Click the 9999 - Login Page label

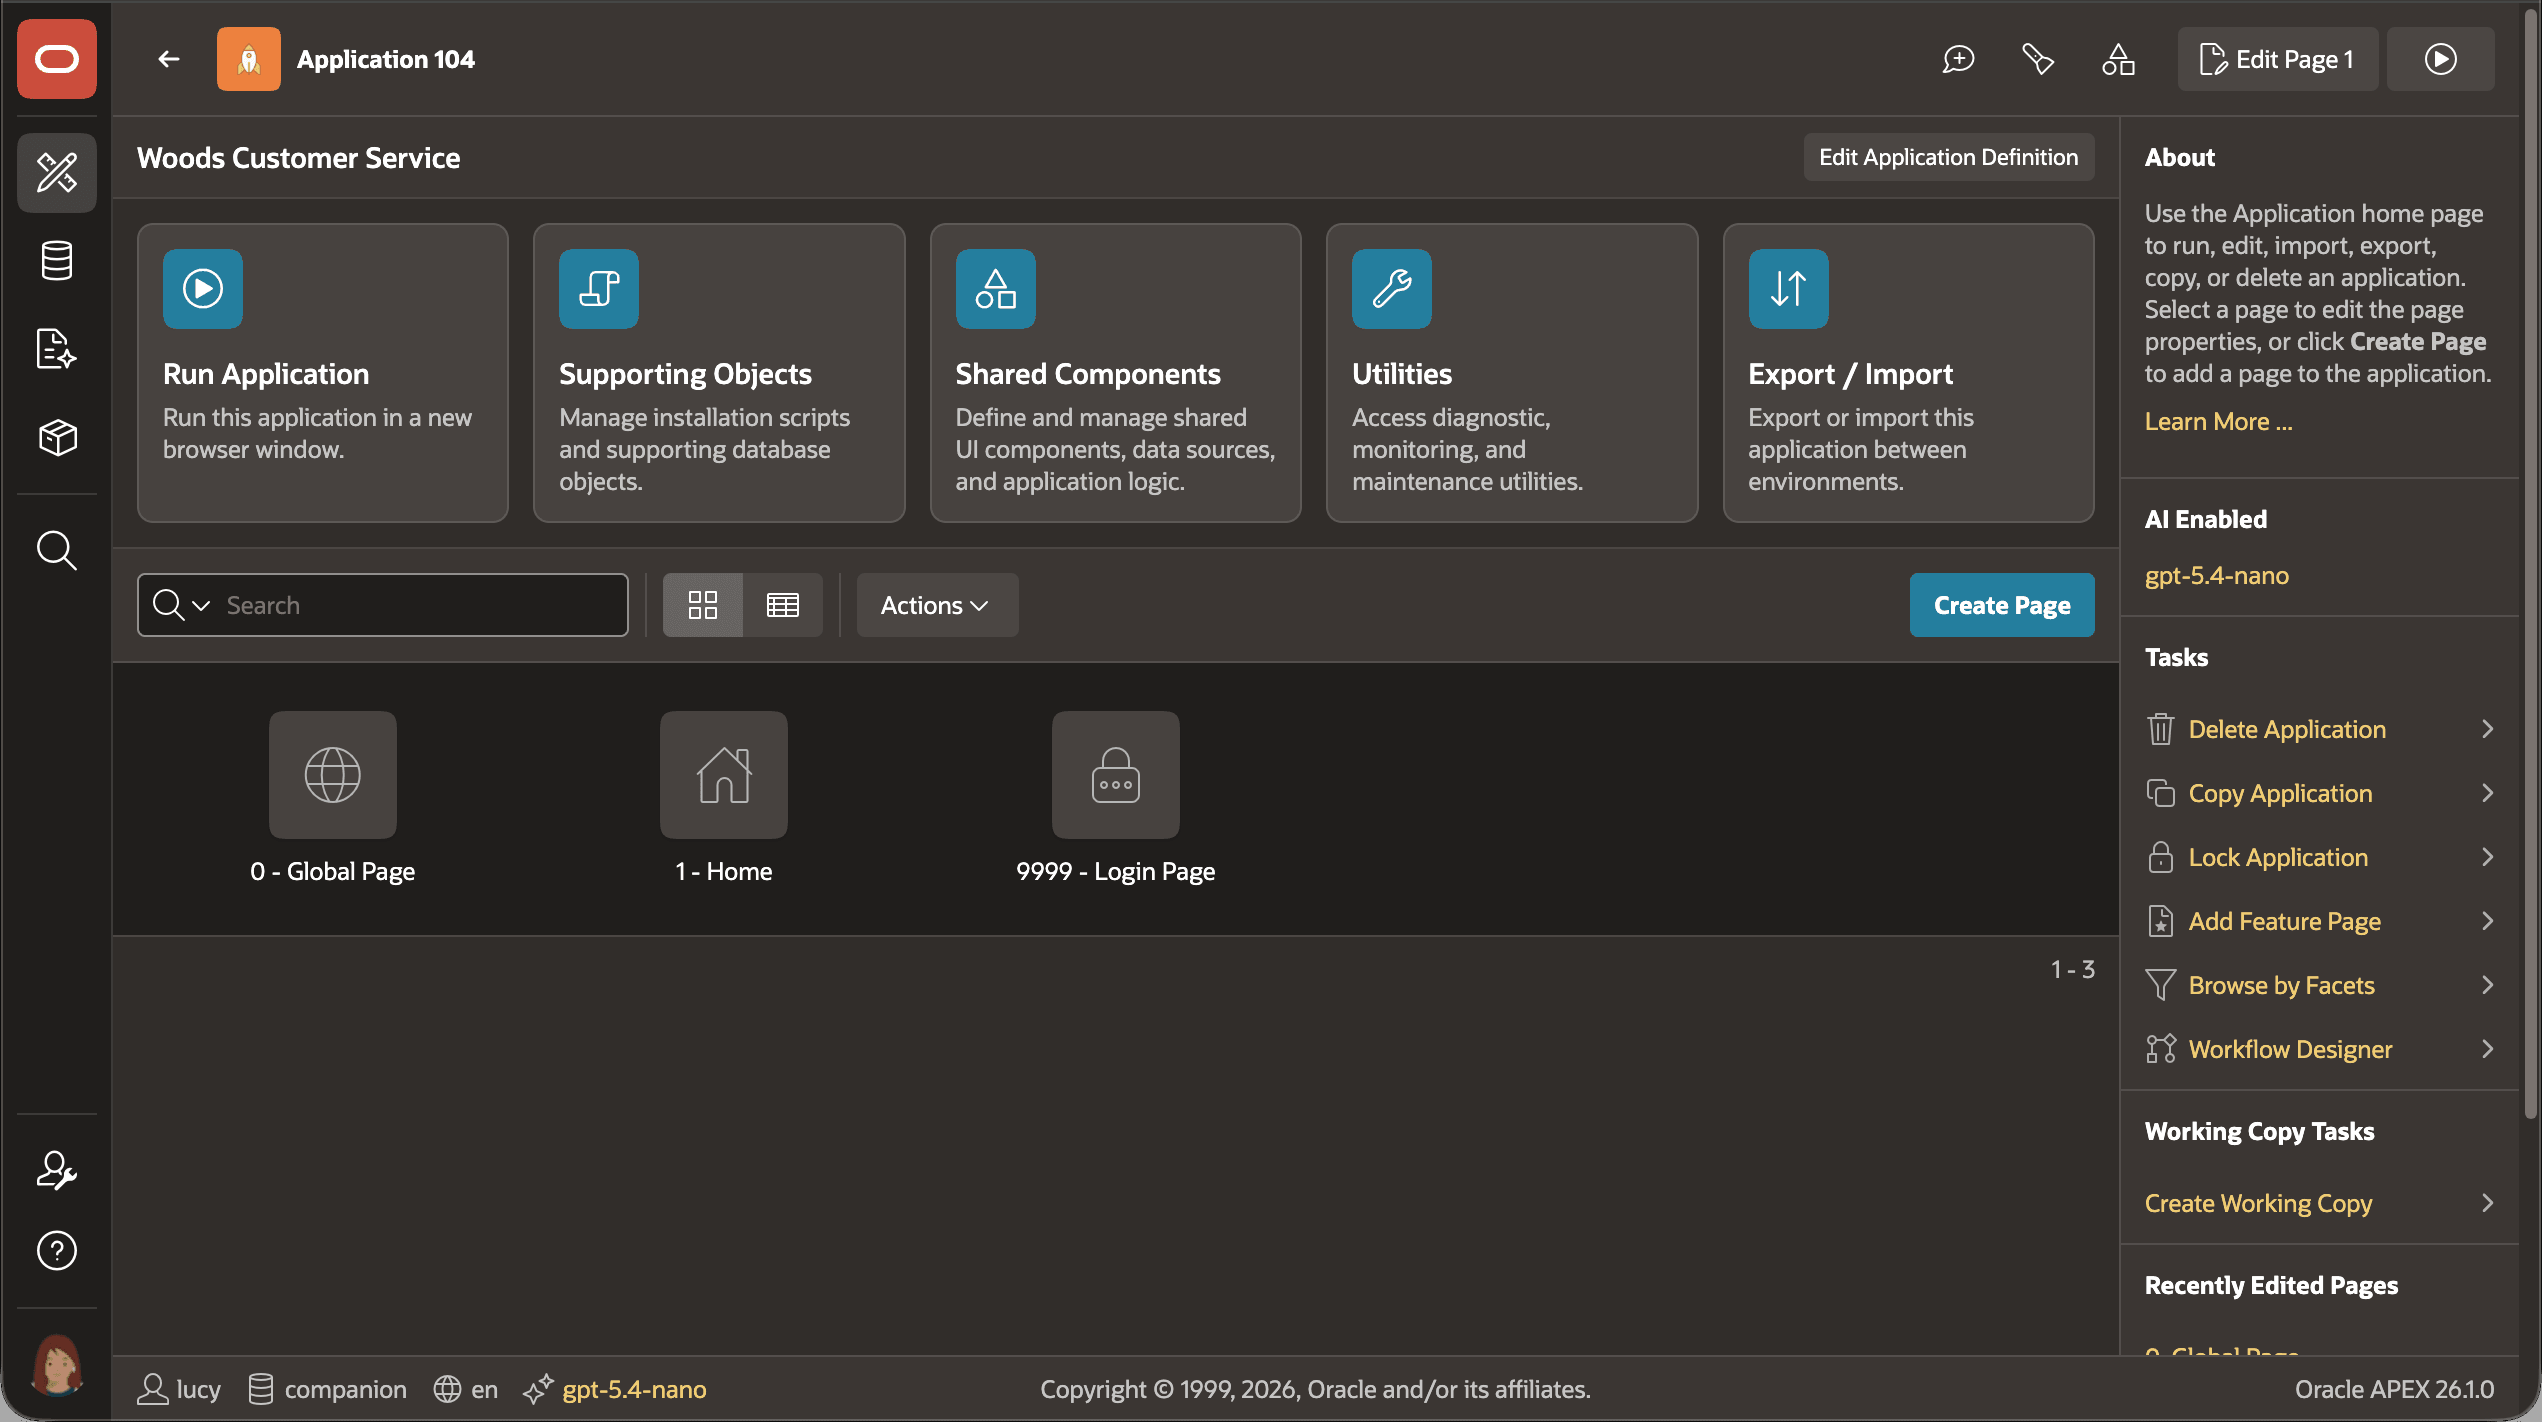(1116, 871)
